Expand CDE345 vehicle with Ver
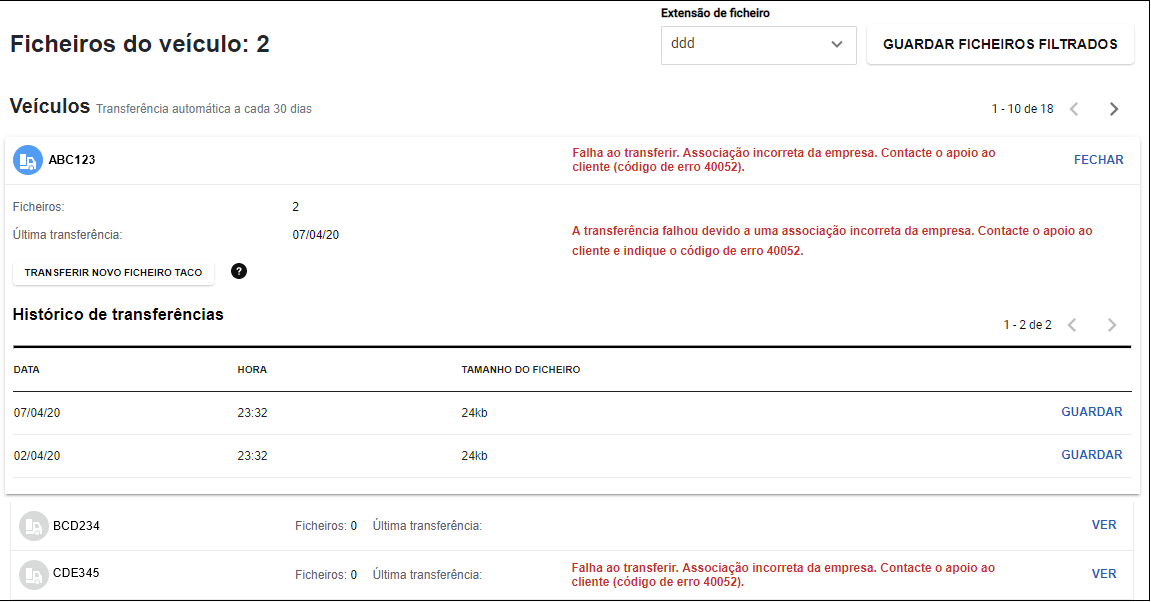The image size is (1151, 602). (x=1104, y=574)
